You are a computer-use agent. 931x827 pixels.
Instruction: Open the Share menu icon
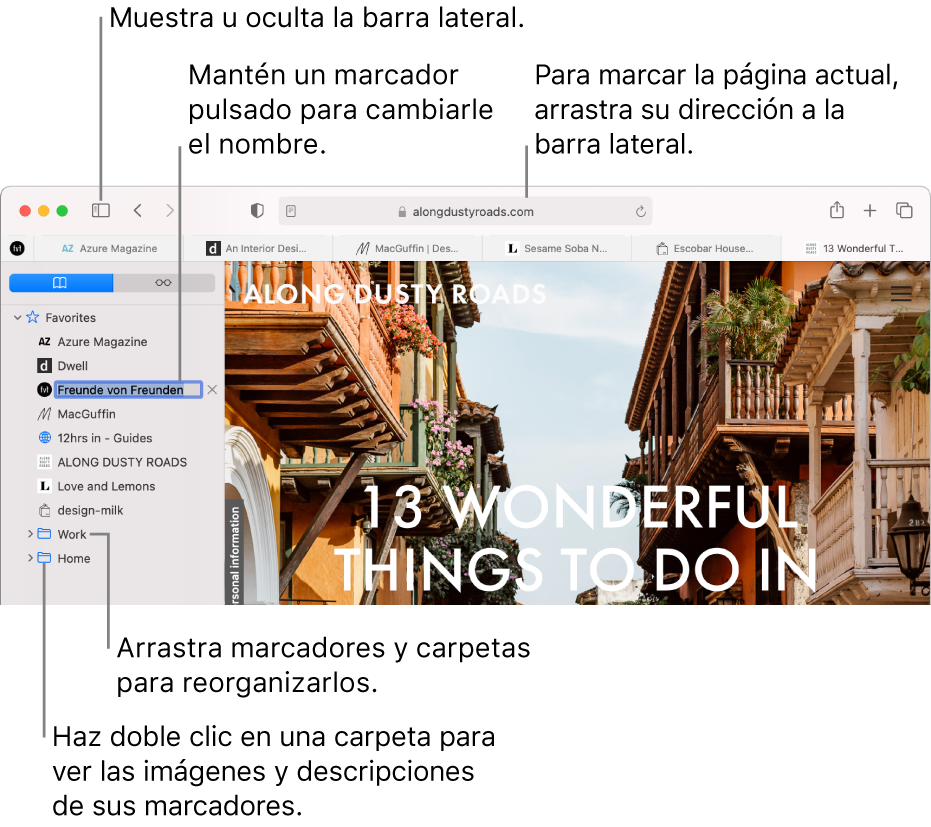point(837,210)
